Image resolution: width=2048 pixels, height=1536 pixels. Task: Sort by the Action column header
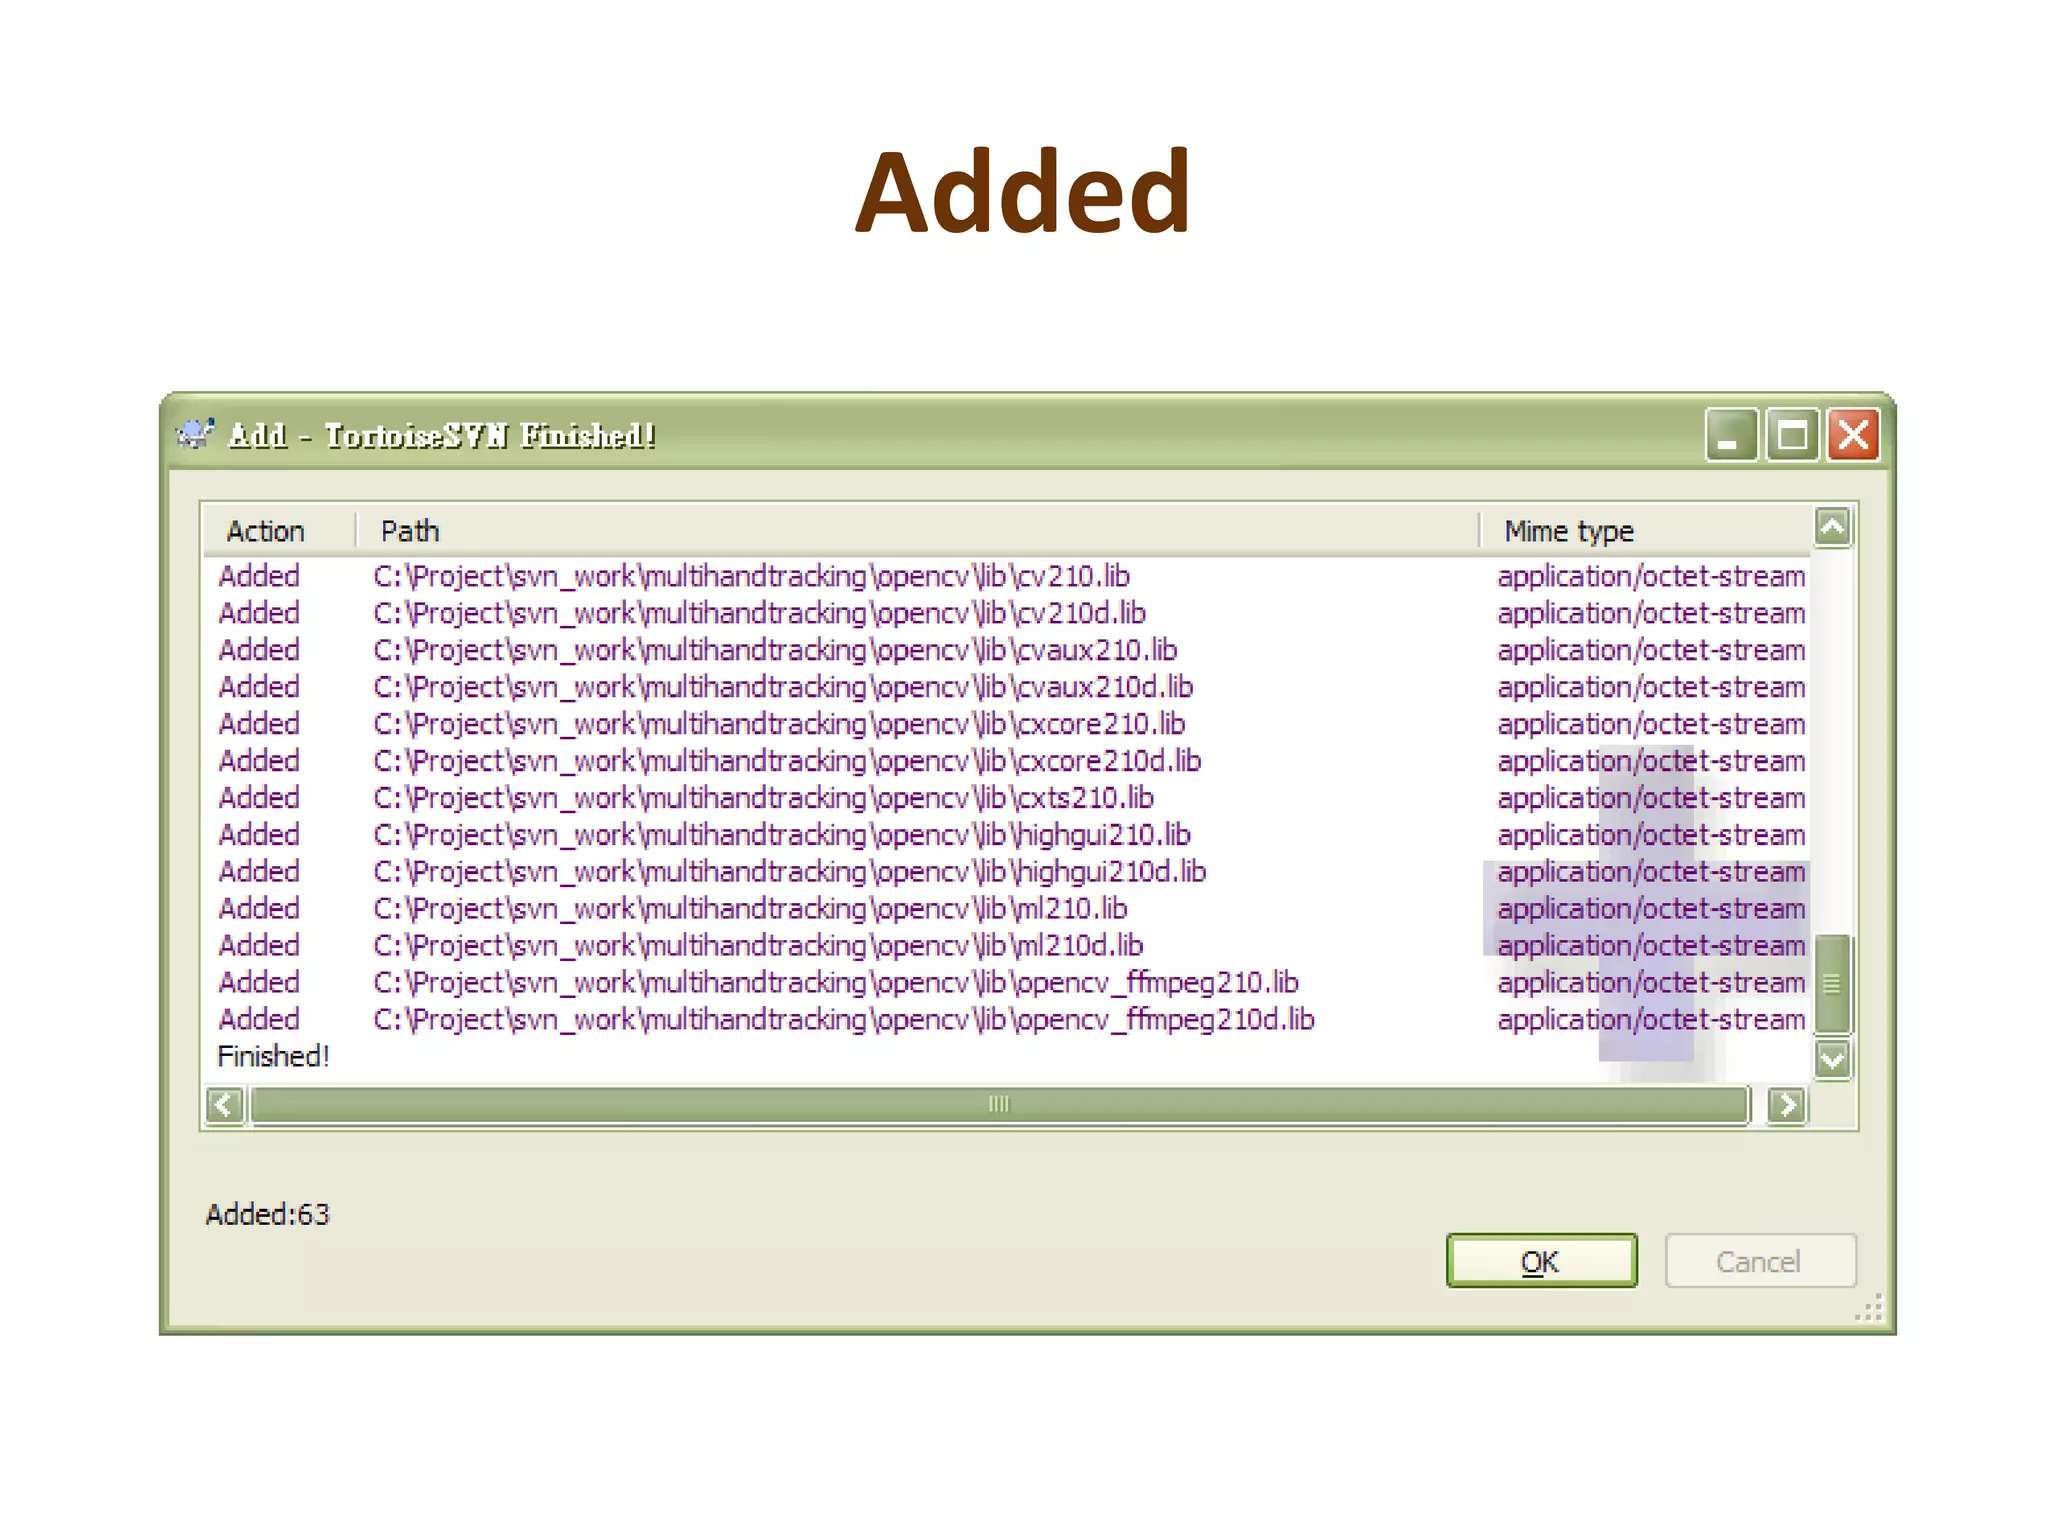[266, 531]
